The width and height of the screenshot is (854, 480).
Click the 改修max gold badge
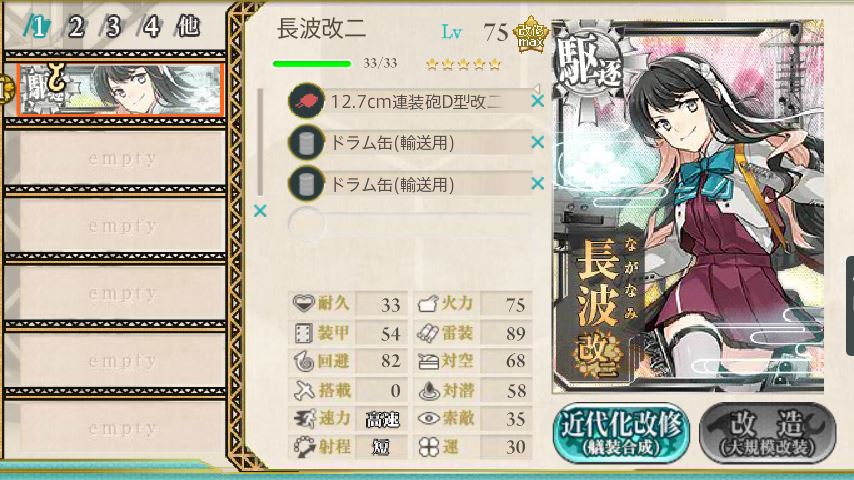[x=531, y=35]
